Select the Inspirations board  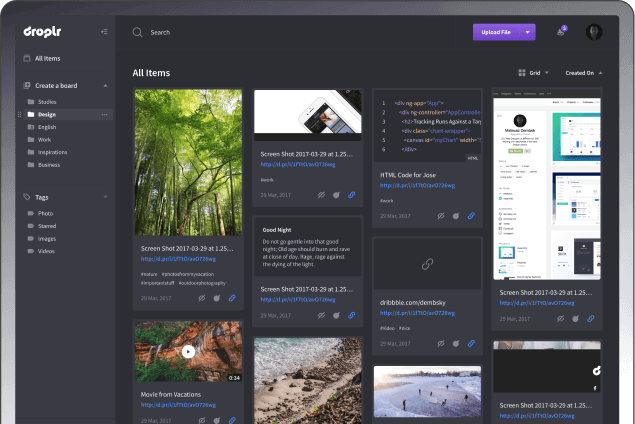52,152
